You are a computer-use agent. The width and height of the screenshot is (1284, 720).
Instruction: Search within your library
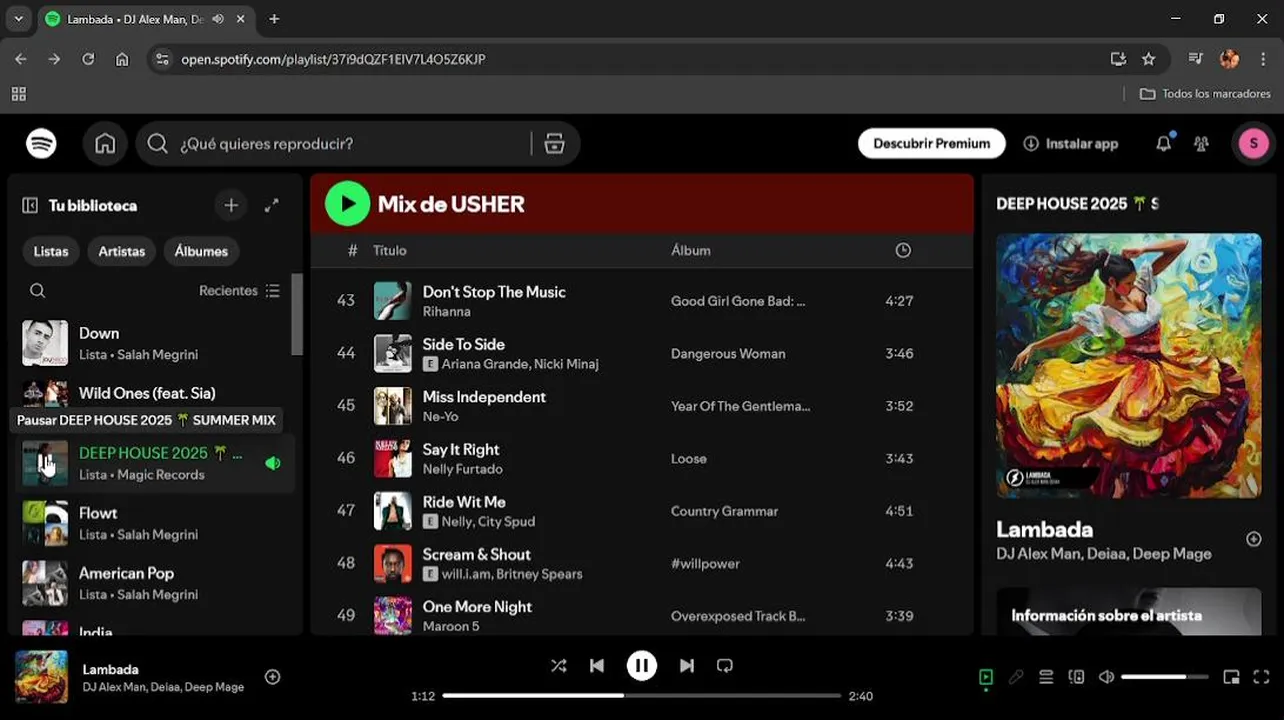coord(37,291)
